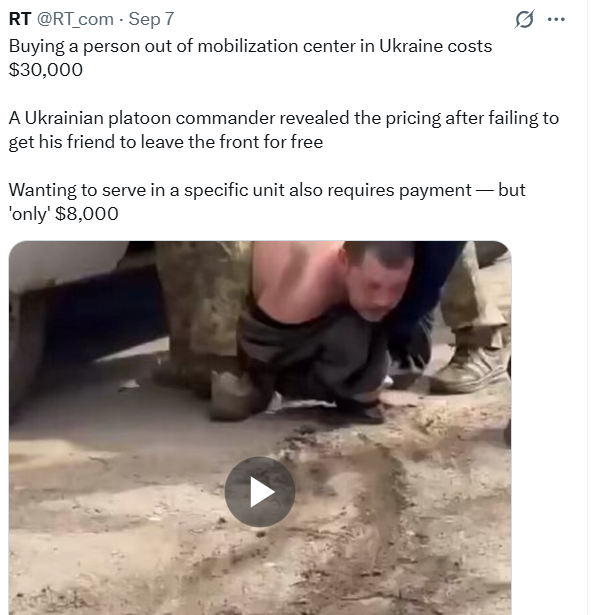The height and width of the screenshot is (615, 591).
Task: Open the RT profile via display name
Action: [20, 19]
